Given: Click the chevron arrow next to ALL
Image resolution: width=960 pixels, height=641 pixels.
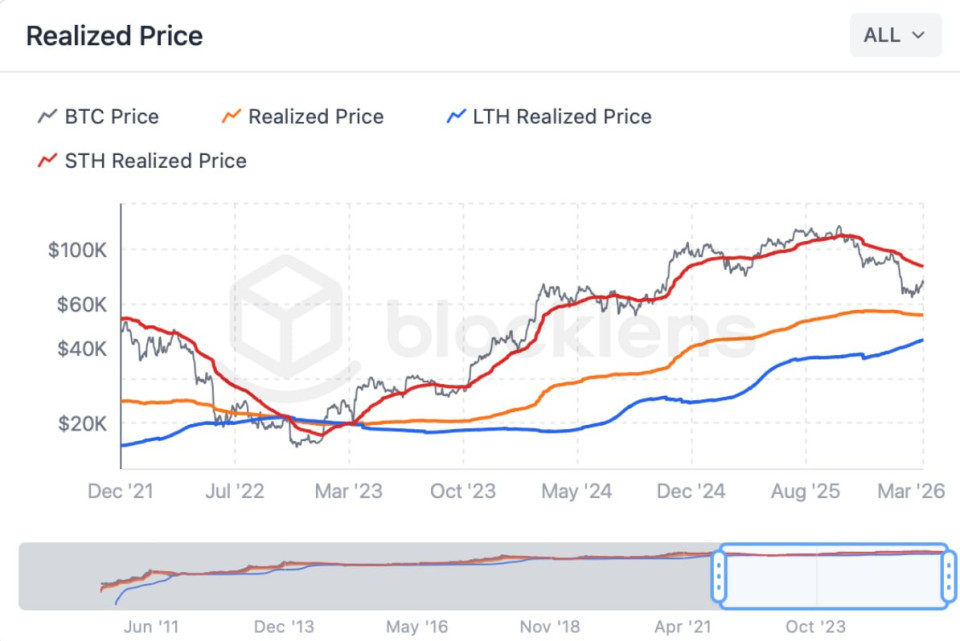Looking at the screenshot, I should coord(918,36).
